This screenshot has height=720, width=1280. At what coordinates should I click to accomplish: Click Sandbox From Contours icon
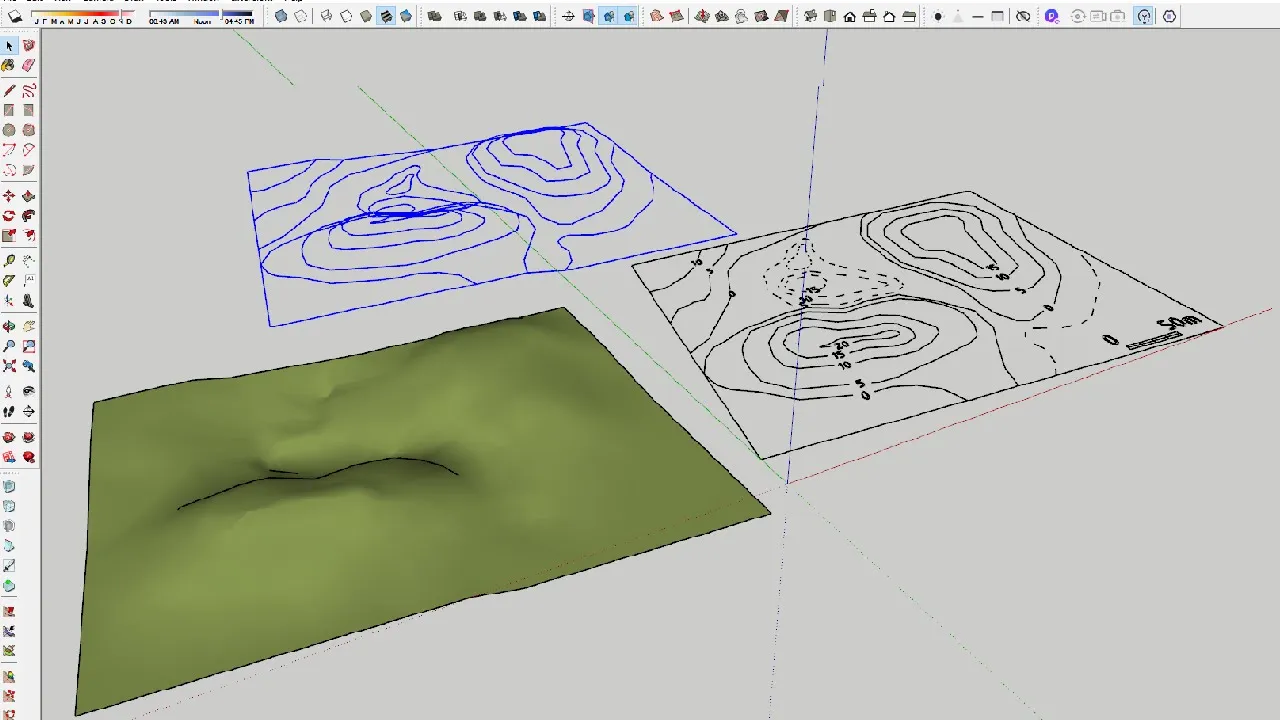[656, 16]
